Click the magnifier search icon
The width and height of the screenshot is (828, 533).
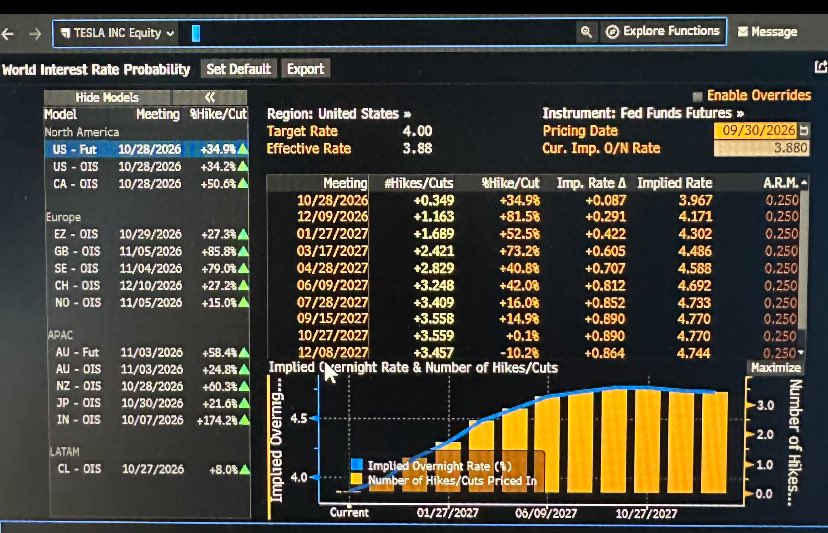tap(586, 32)
